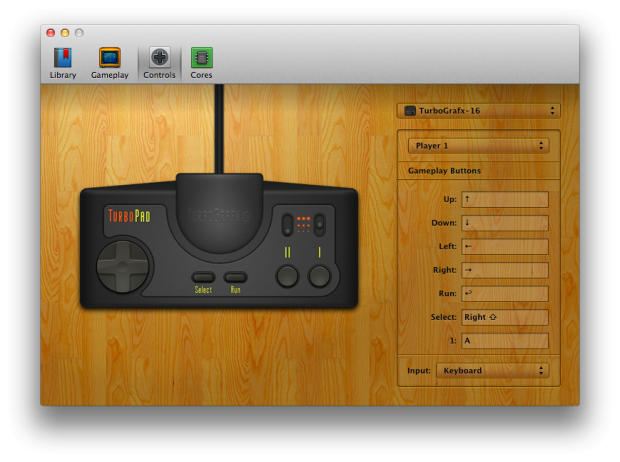
Task: Click the Left key binding field
Action: (x=505, y=246)
